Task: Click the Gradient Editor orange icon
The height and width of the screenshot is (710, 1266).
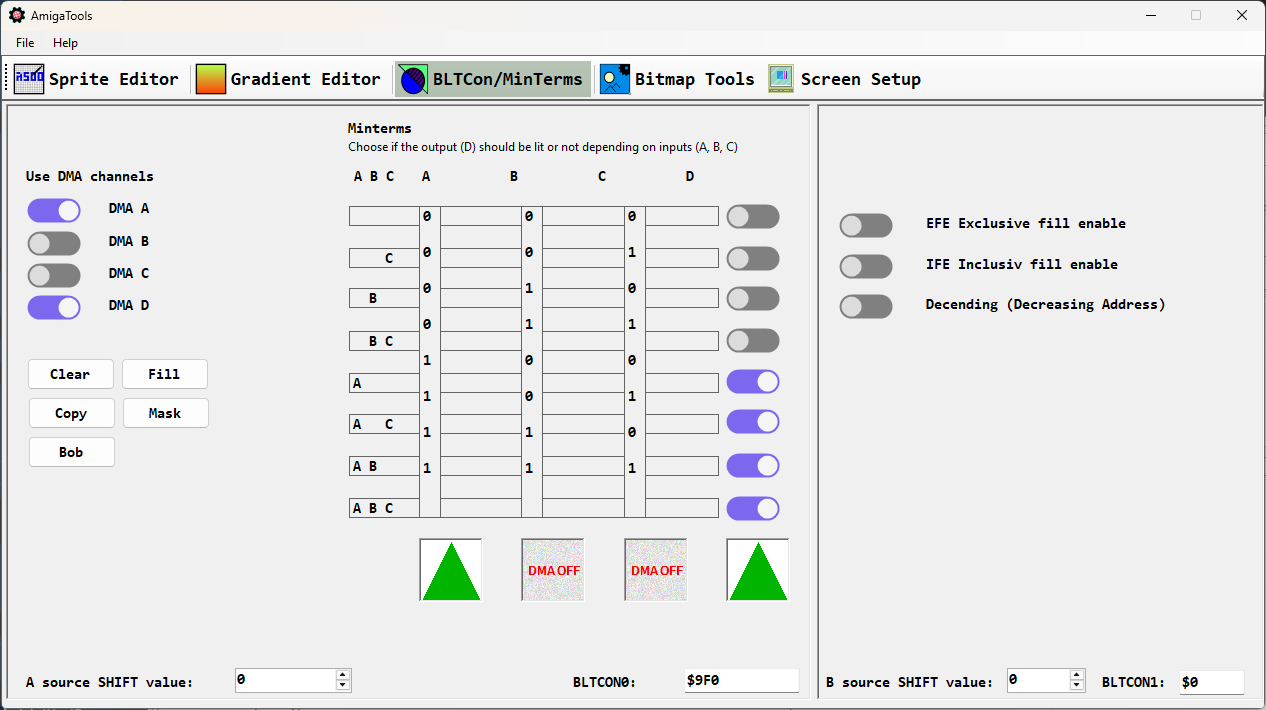Action: [211, 79]
